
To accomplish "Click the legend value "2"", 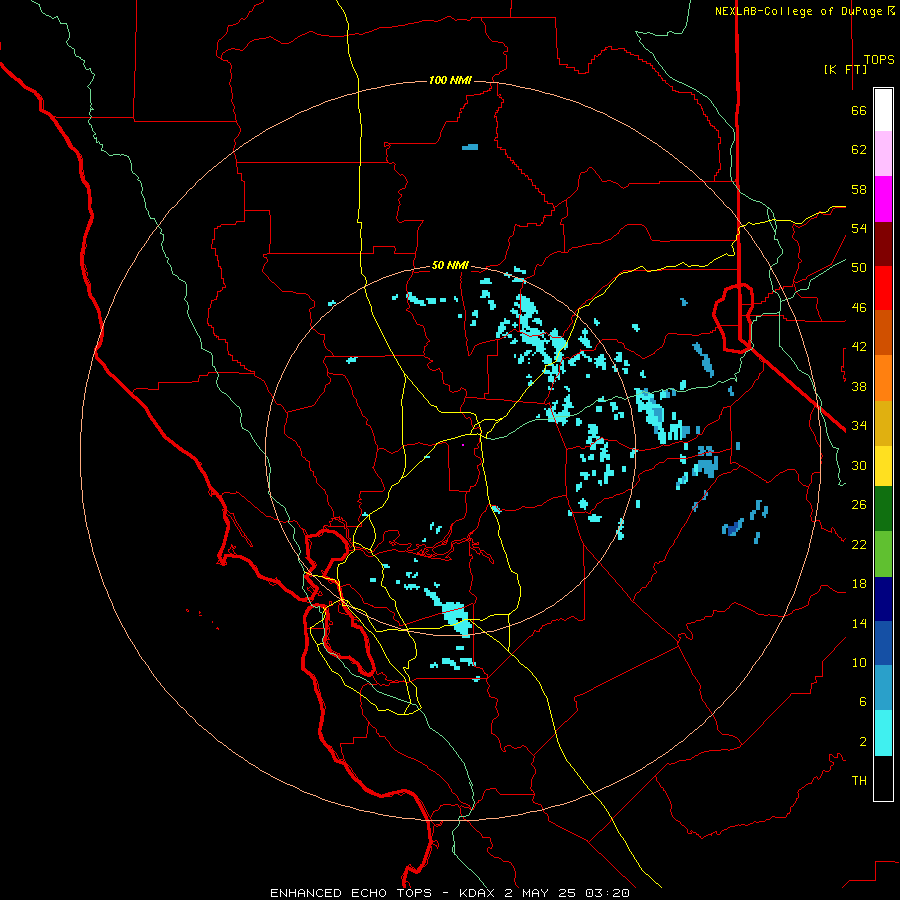I will coord(862,742).
